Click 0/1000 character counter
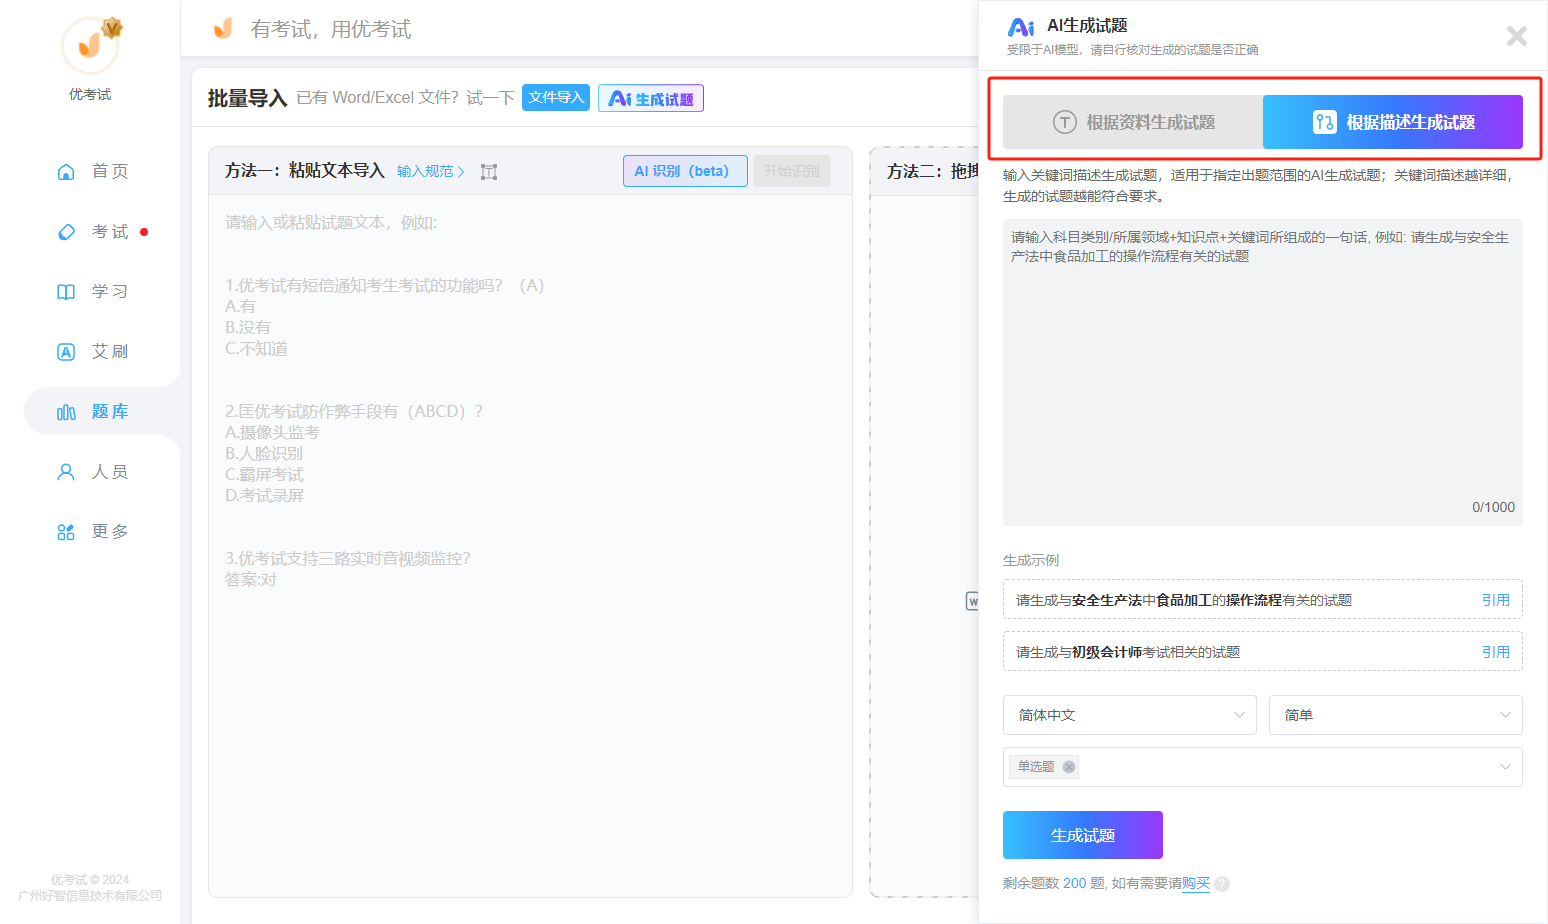This screenshot has width=1548, height=924. pos(1493,507)
